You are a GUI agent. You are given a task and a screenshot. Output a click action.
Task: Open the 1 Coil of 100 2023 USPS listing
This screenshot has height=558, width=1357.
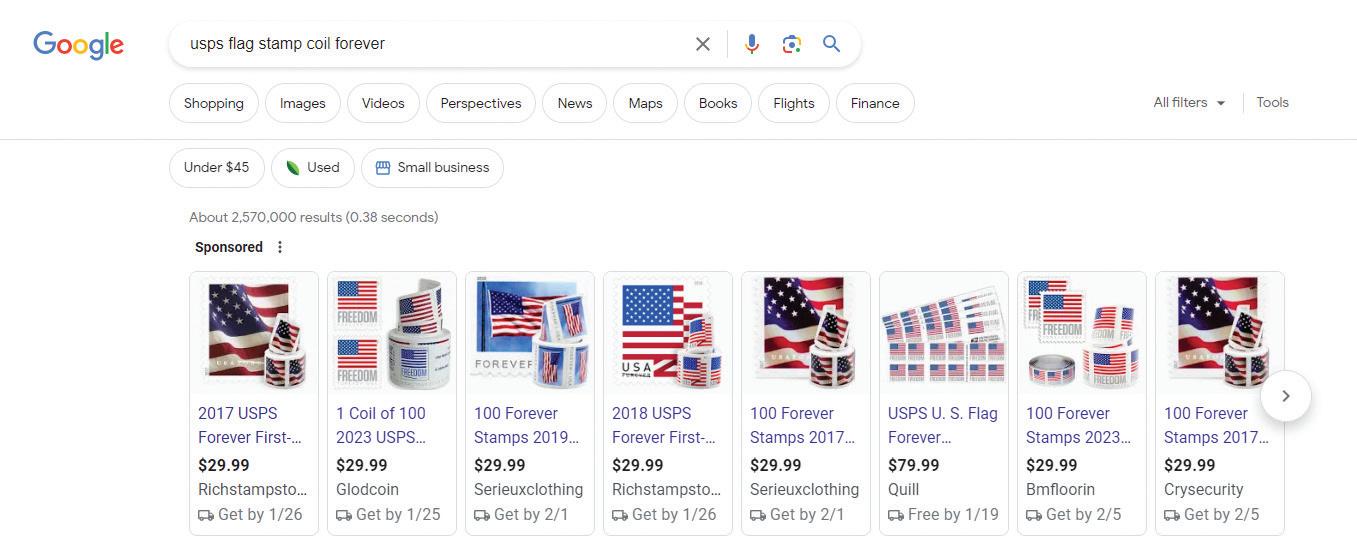pos(381,425)
